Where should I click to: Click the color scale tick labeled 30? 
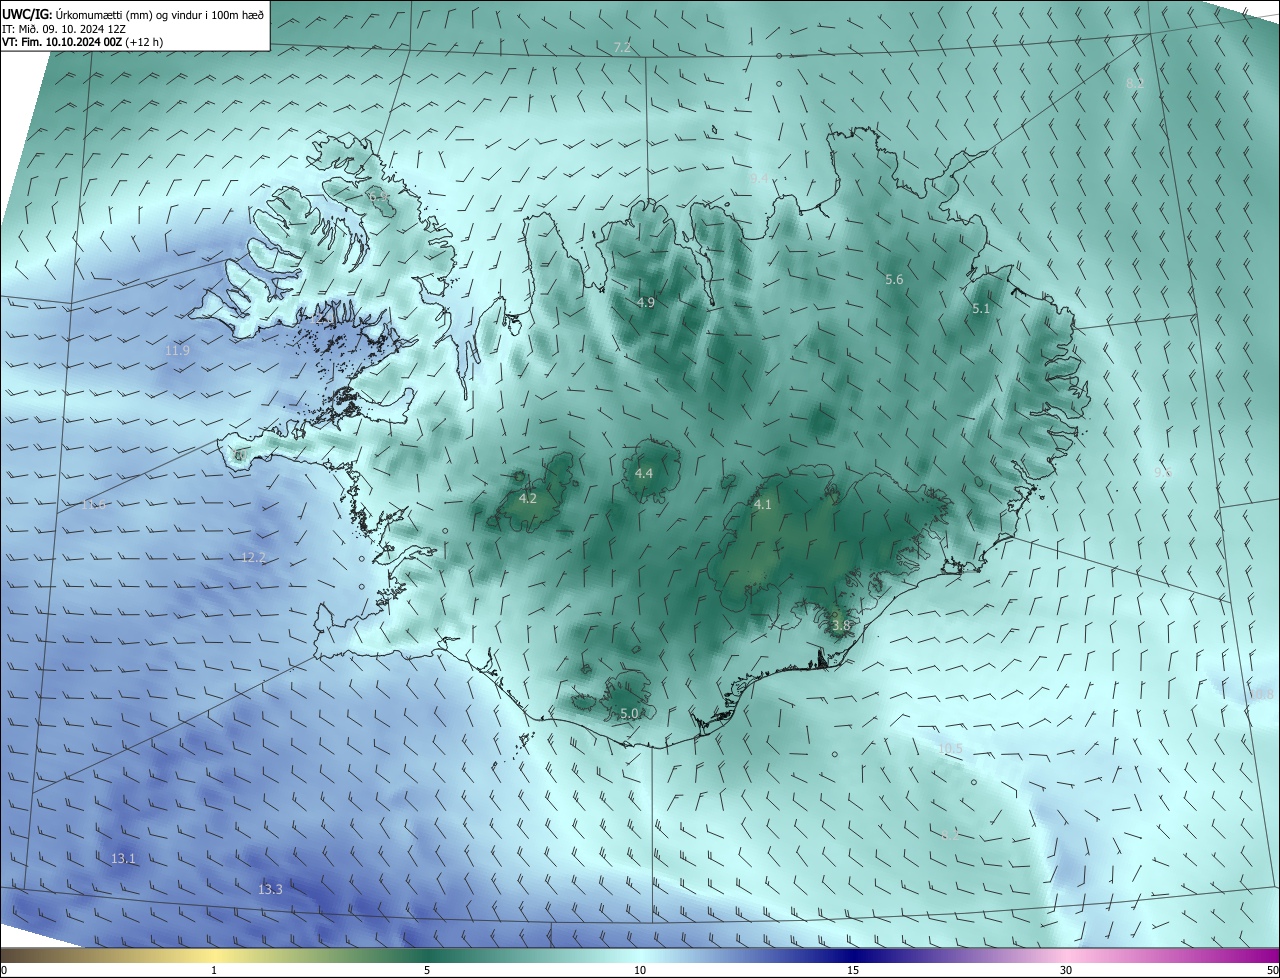[x=1066, y=970]
